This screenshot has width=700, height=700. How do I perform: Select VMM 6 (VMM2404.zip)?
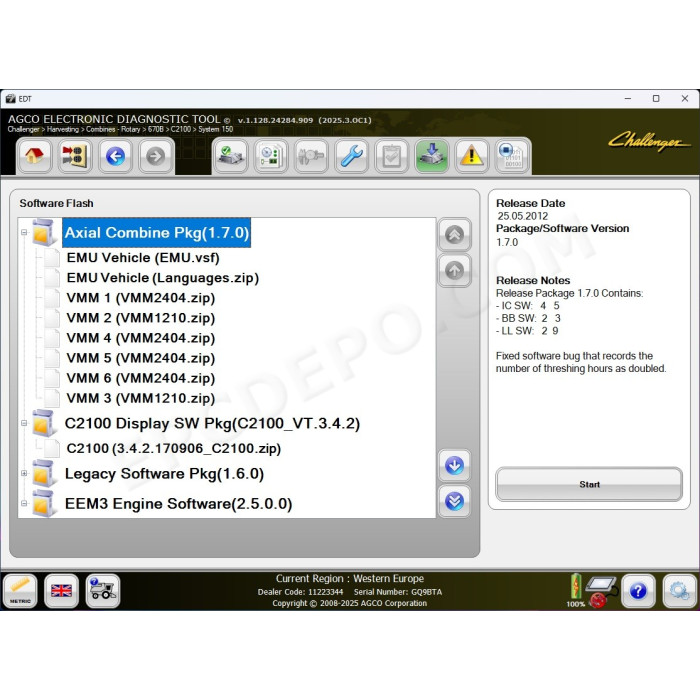tap(141, 378)
